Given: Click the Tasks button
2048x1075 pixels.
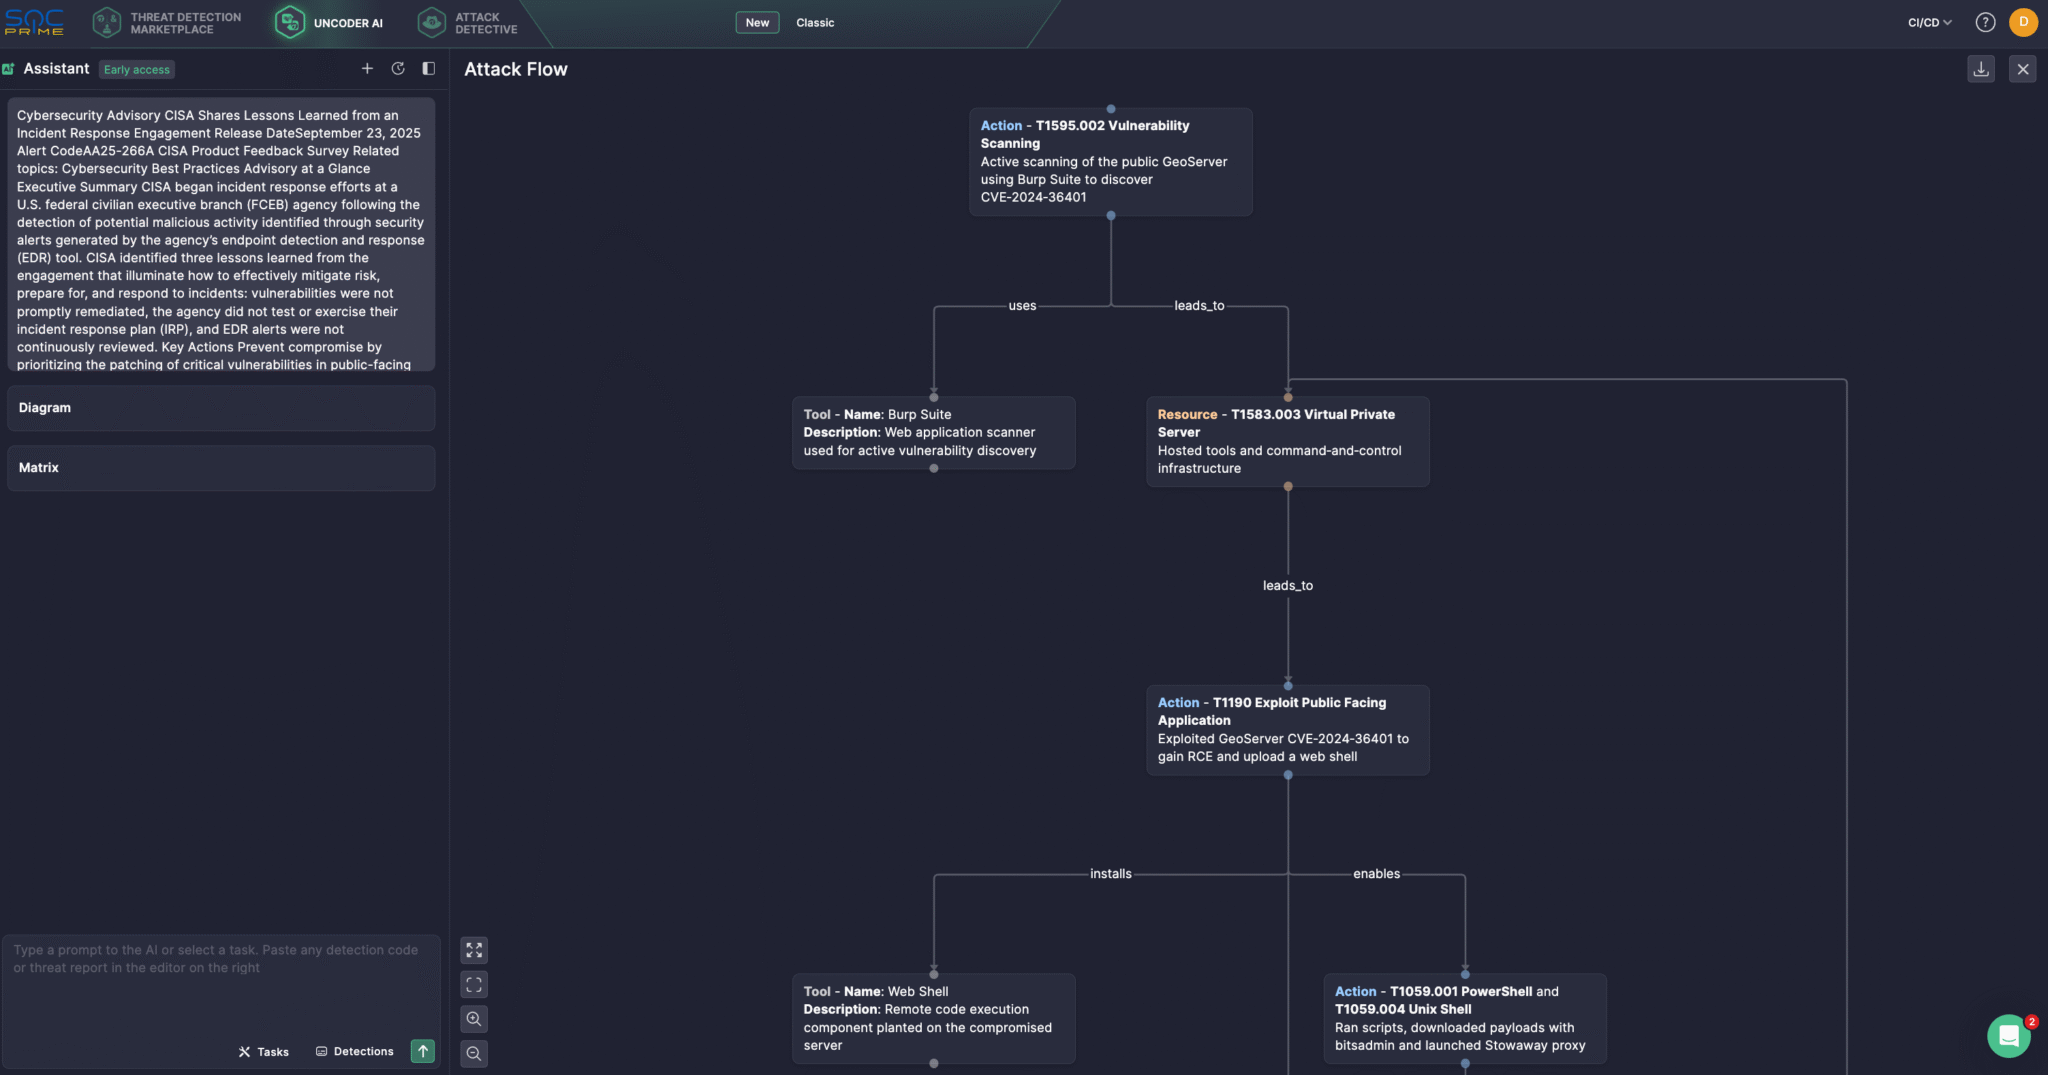Looking at the screenshot, I should [x=264, y=1052].
